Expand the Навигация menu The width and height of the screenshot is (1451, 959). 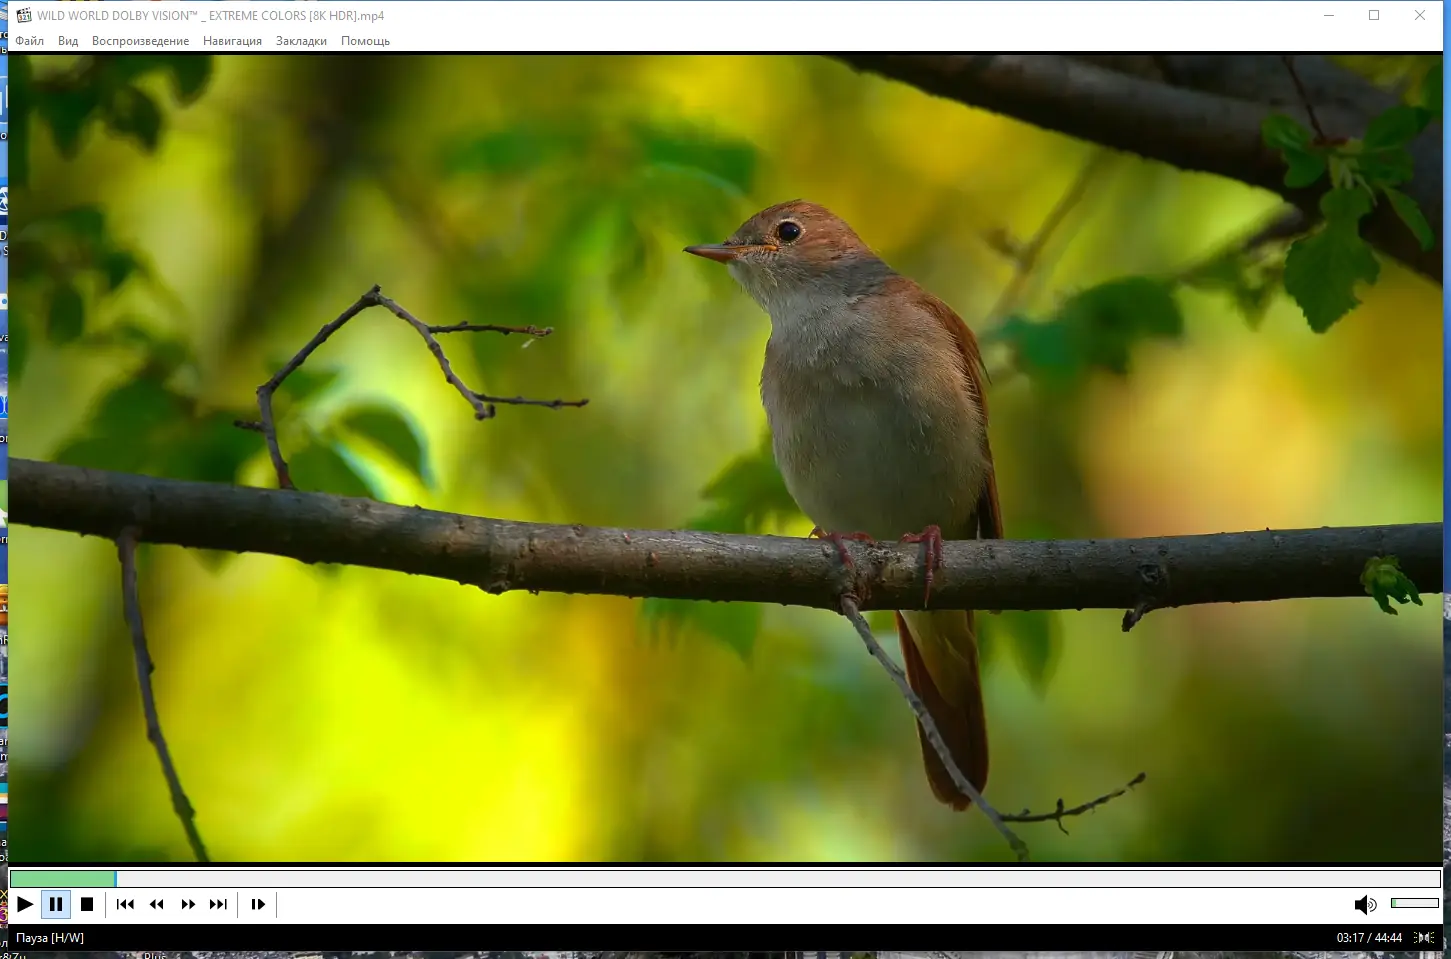point(232,41)
